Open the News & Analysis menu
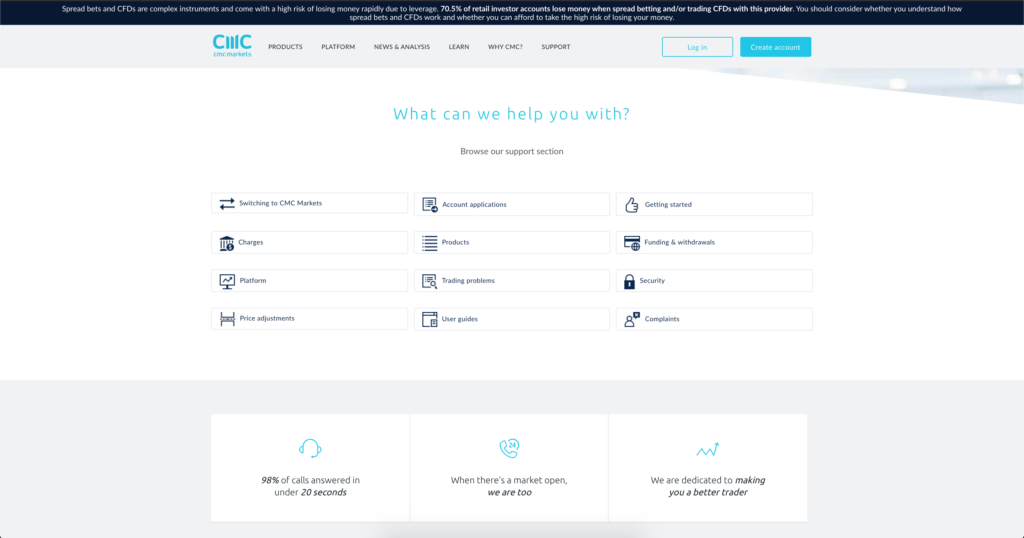This screenshot has width=1024, height=538. click(401, 47)
